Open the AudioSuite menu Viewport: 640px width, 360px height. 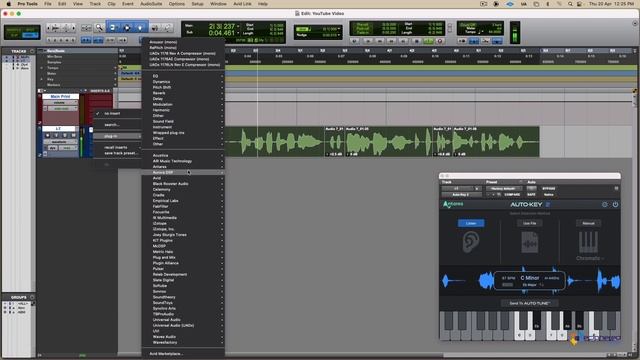[x=151, y=4]
